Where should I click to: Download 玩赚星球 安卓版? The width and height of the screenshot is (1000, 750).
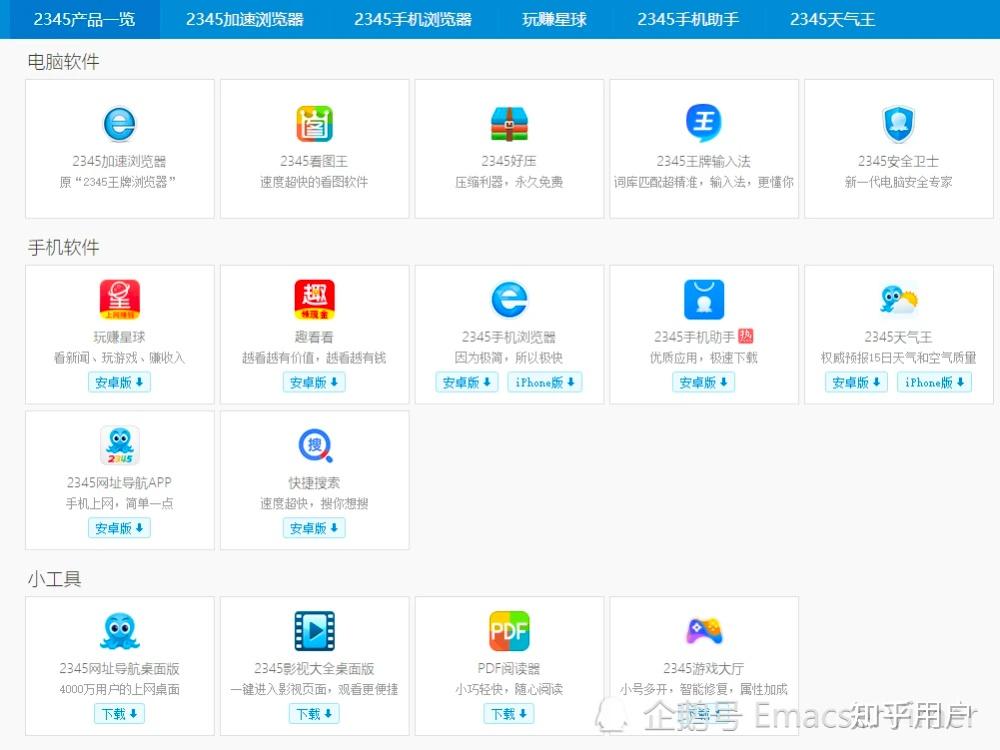(x=119, y=382)
